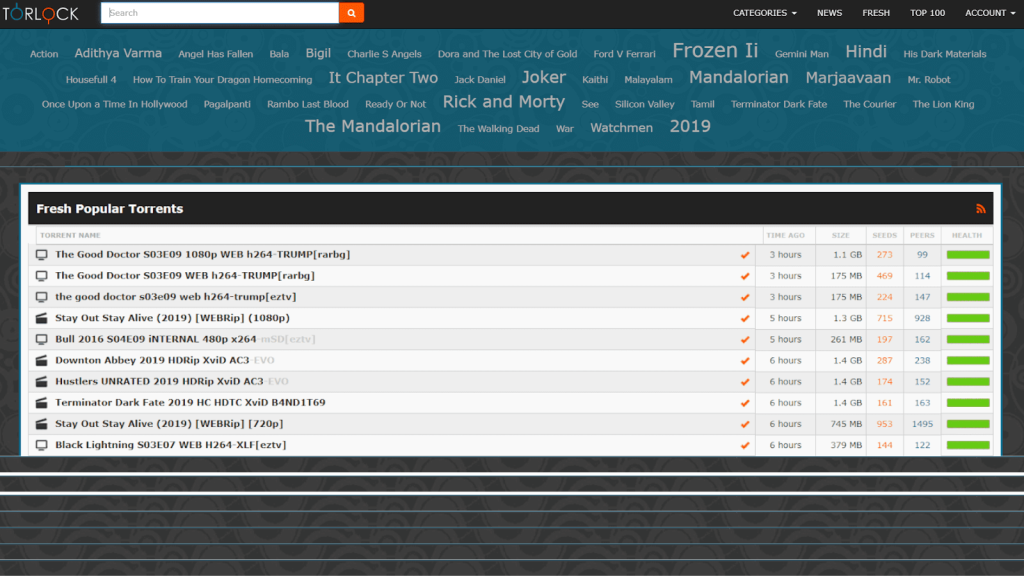Focus the Search input field

coord(220,12)
